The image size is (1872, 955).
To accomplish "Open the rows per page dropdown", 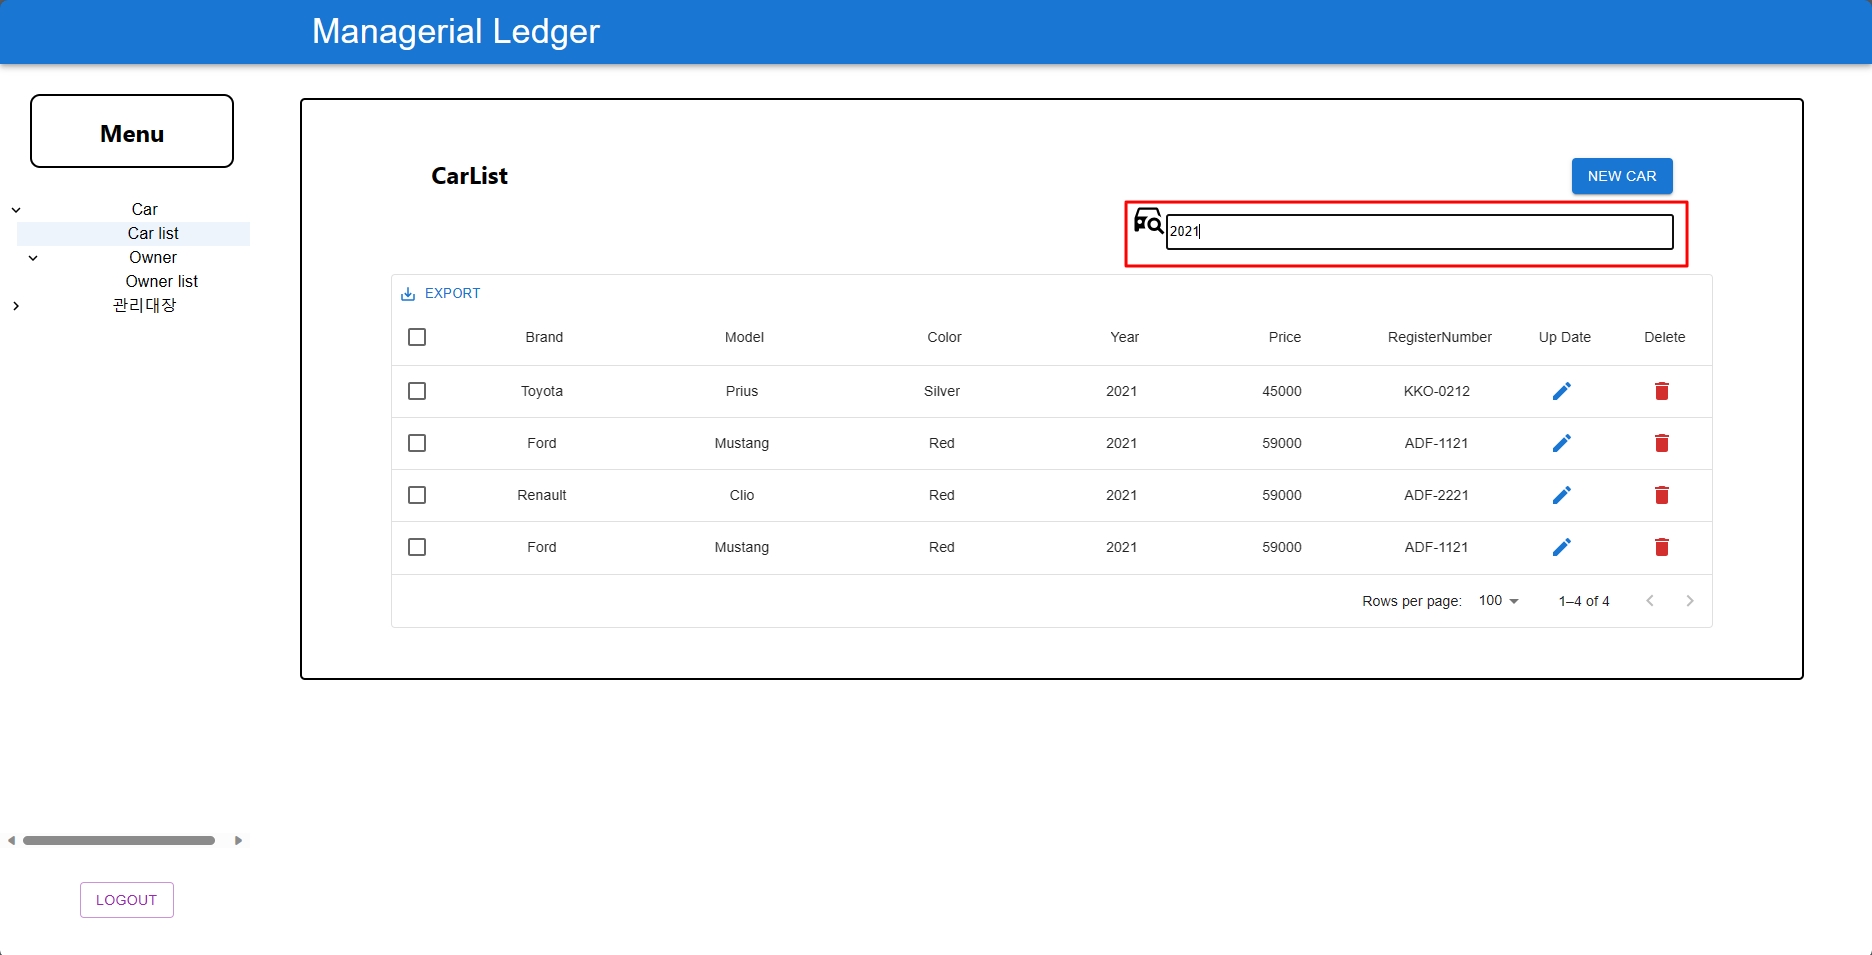I will [x=1499, y=601].
